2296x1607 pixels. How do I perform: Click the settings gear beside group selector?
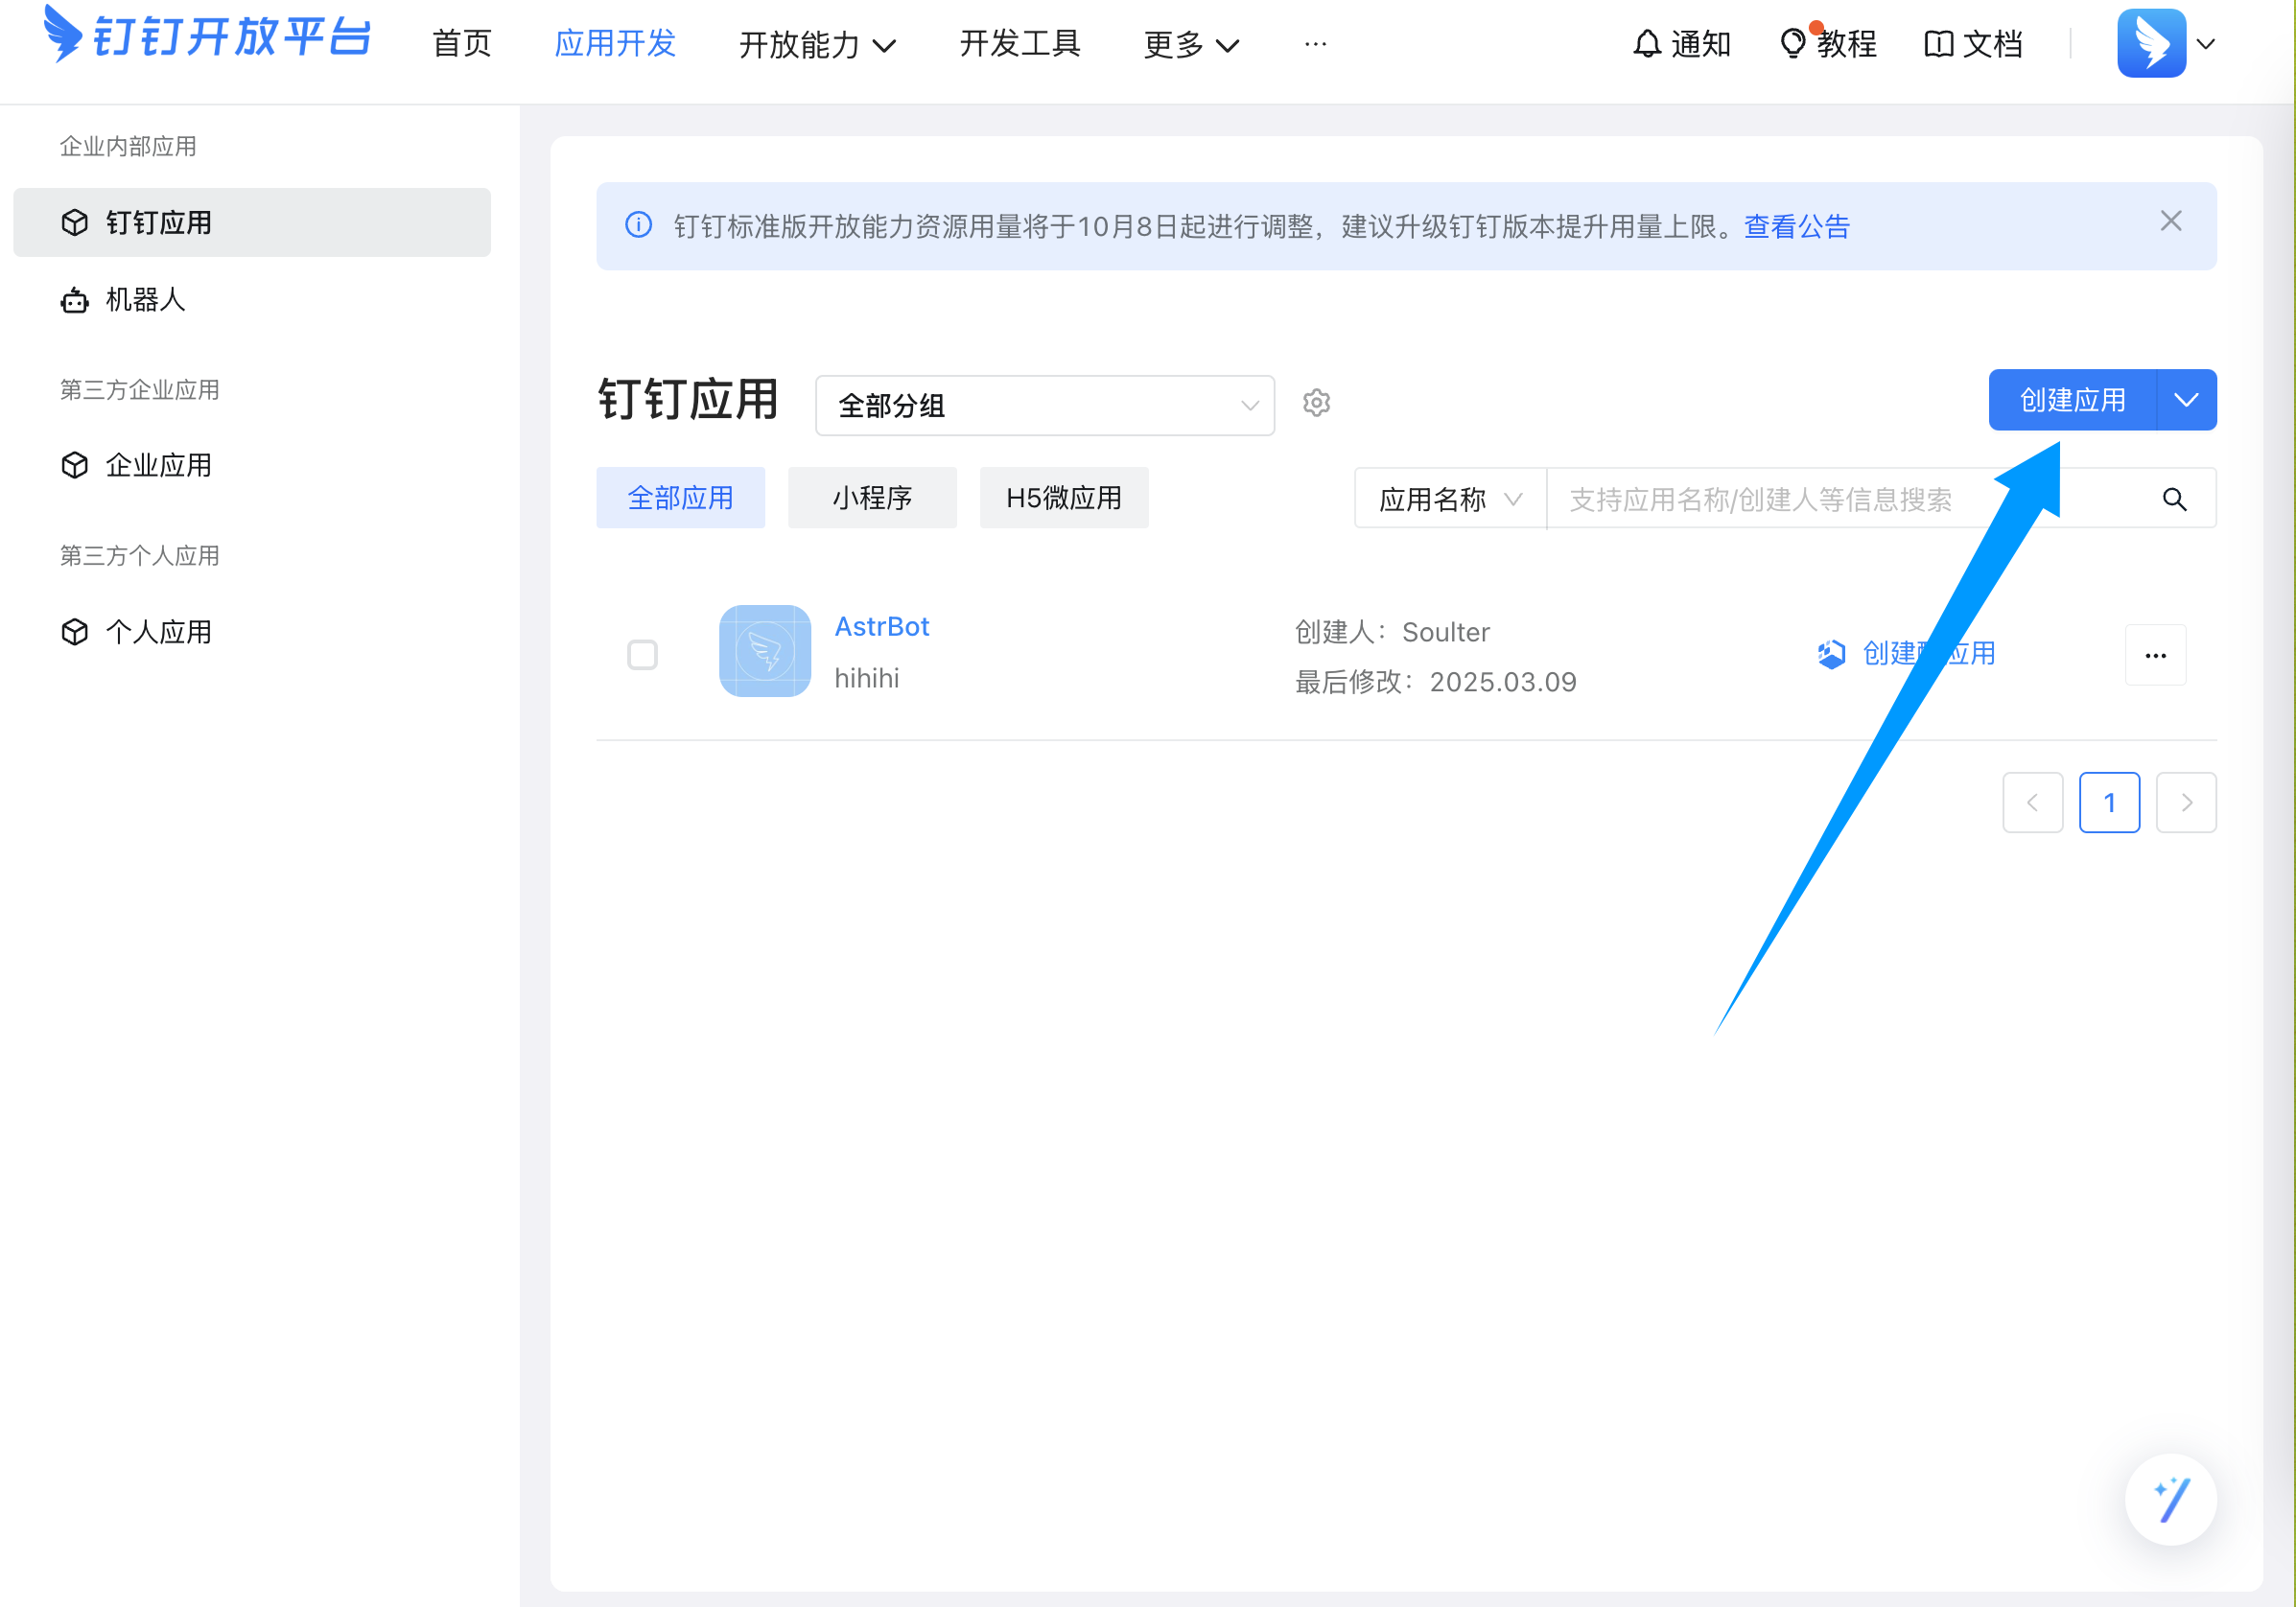[x=1316, y=403]
